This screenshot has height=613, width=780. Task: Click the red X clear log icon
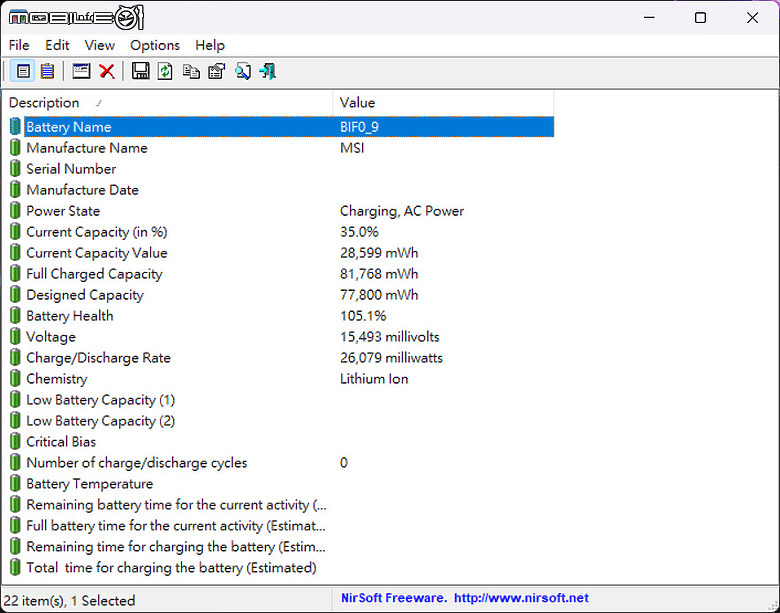coord(107,71)
